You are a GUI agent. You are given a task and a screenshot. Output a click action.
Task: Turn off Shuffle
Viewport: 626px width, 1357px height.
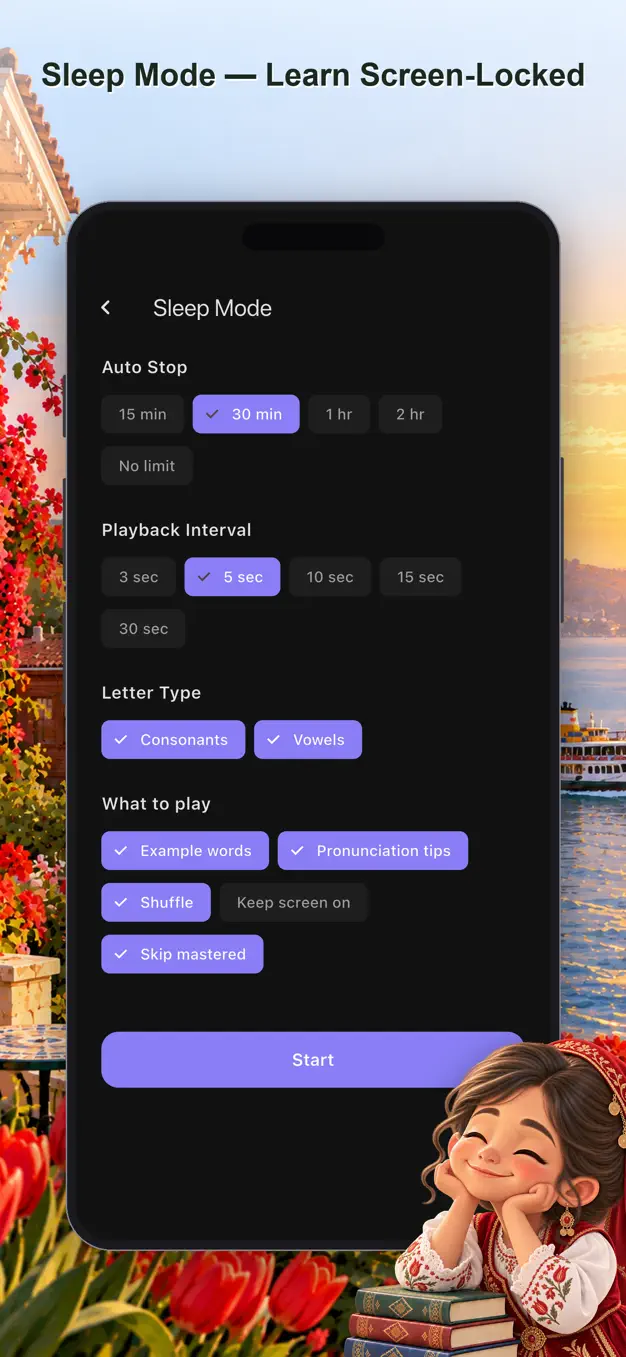[156, 902]
